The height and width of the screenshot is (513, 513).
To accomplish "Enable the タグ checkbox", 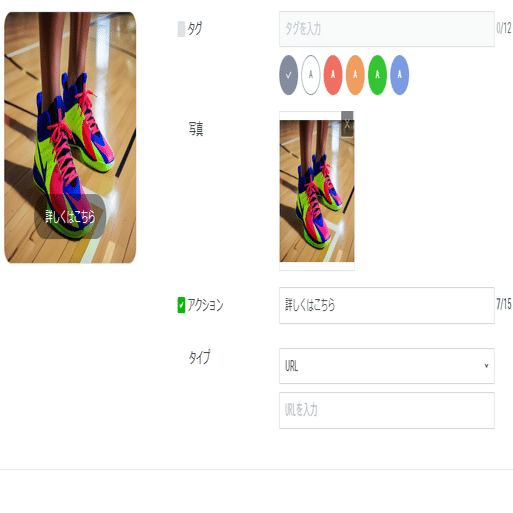I will click(181, 29).
